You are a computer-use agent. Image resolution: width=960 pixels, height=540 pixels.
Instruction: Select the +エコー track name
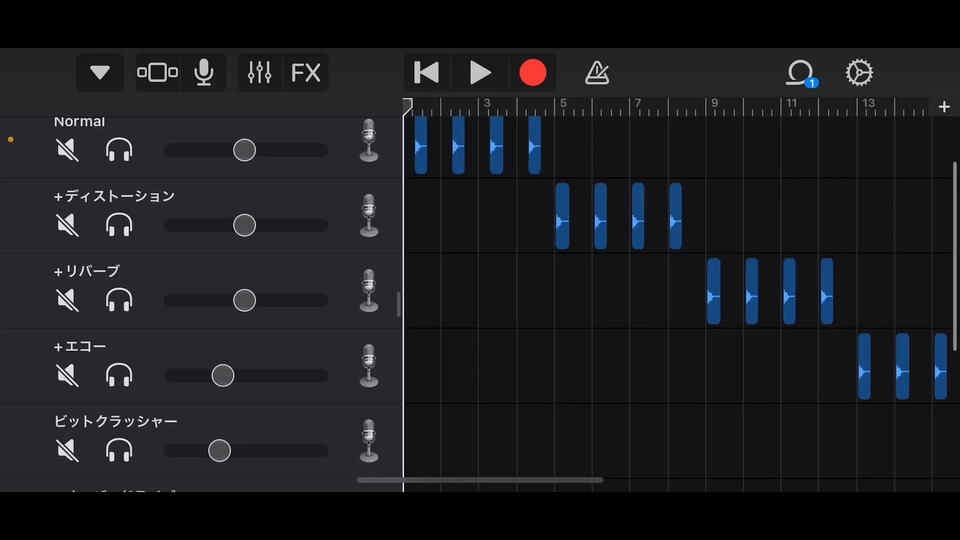pyautogui.click(x=80, y=347)
